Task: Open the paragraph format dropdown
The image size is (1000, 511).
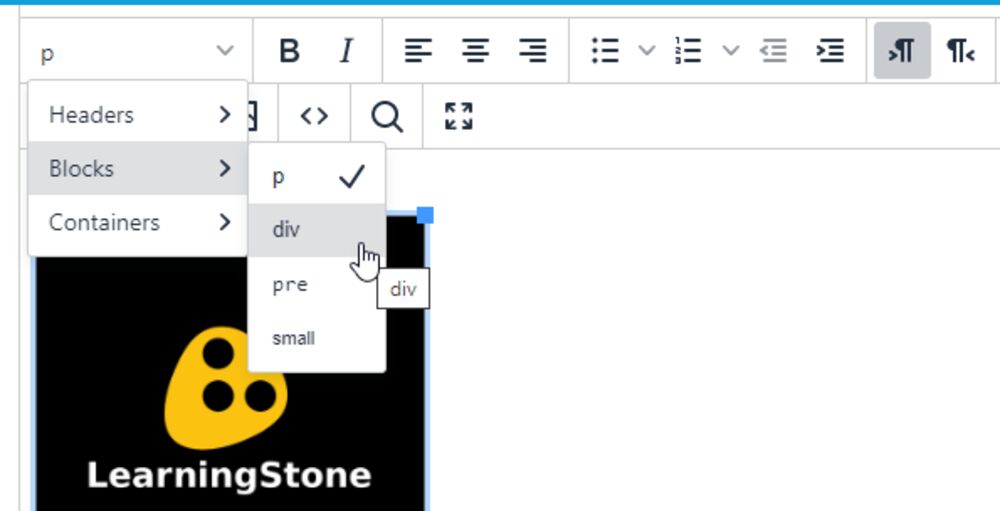Action: 137,51
